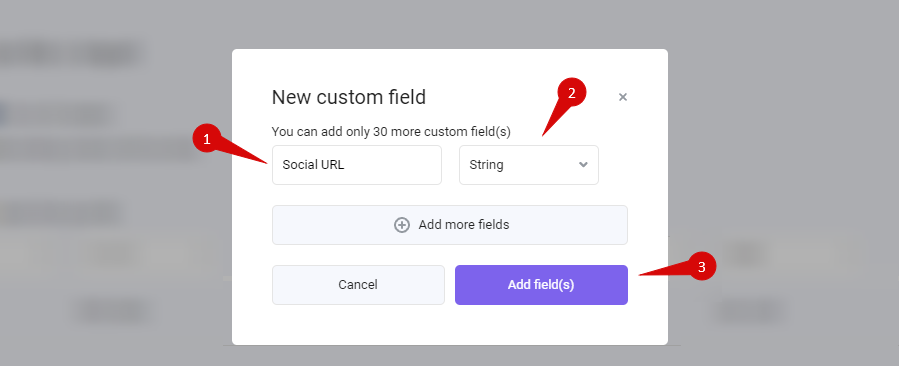
Task: Expand the chevron arrow beside String
Action: (583, 165)
